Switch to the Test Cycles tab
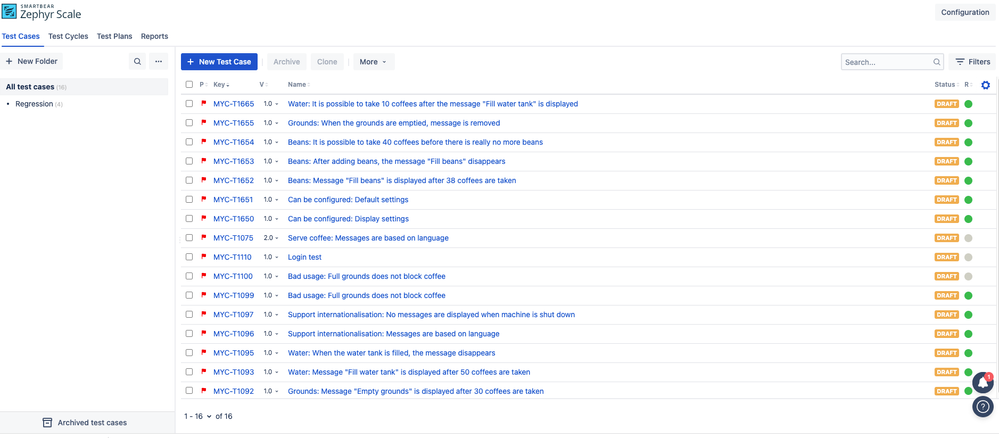This screenshot has width=999, height=438. (x=68, y=36)
